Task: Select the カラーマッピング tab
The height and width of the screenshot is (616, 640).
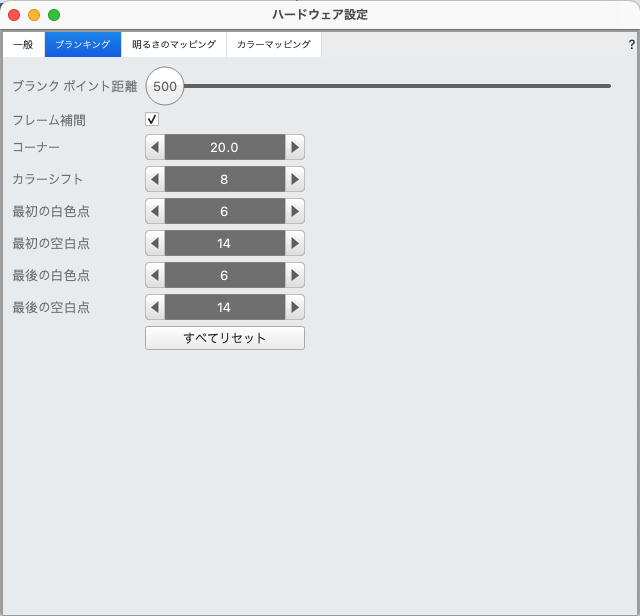Action: (x=273, y=45)
